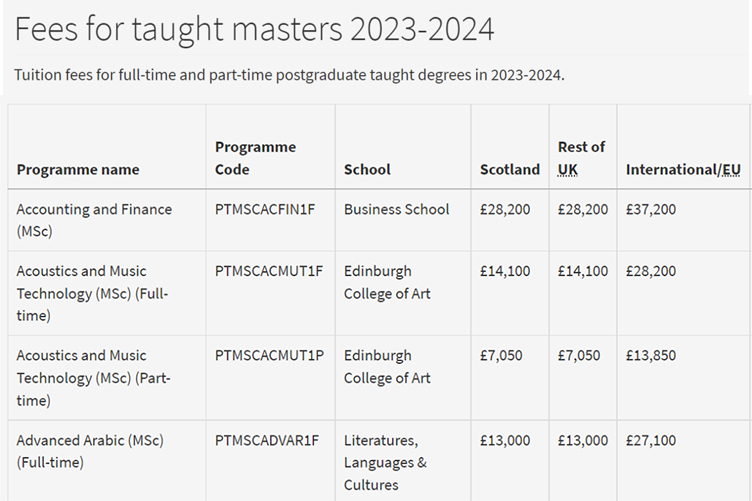Click the £28,200 International/EU fee for Acoustics
The width and height of the screenshot is (752, 501).
651,271
